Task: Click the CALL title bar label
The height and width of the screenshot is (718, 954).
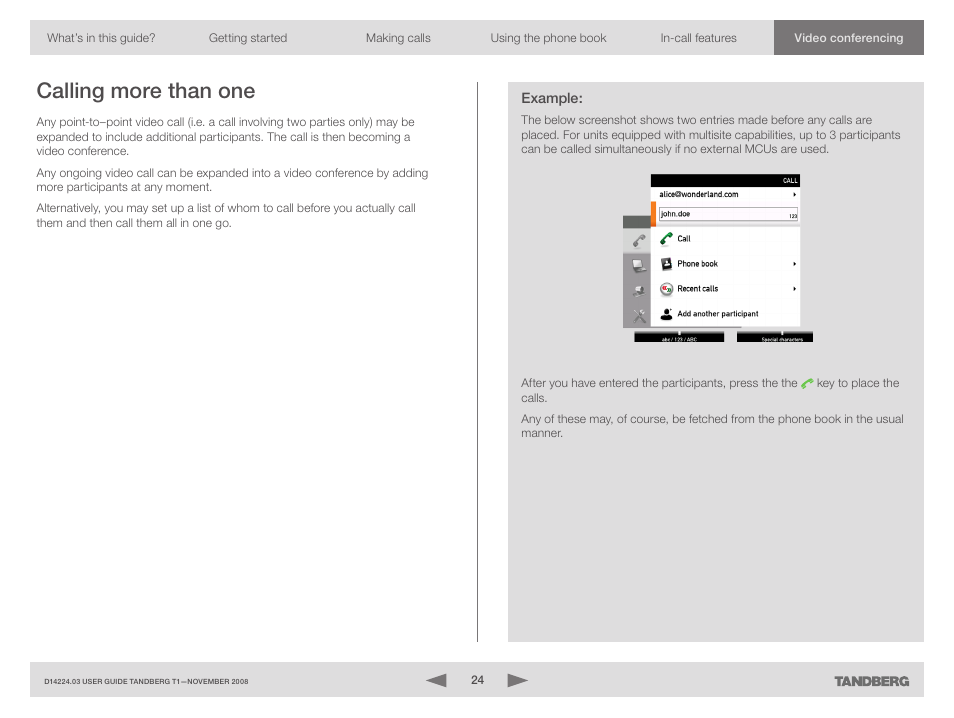Action: pos(790,181)
